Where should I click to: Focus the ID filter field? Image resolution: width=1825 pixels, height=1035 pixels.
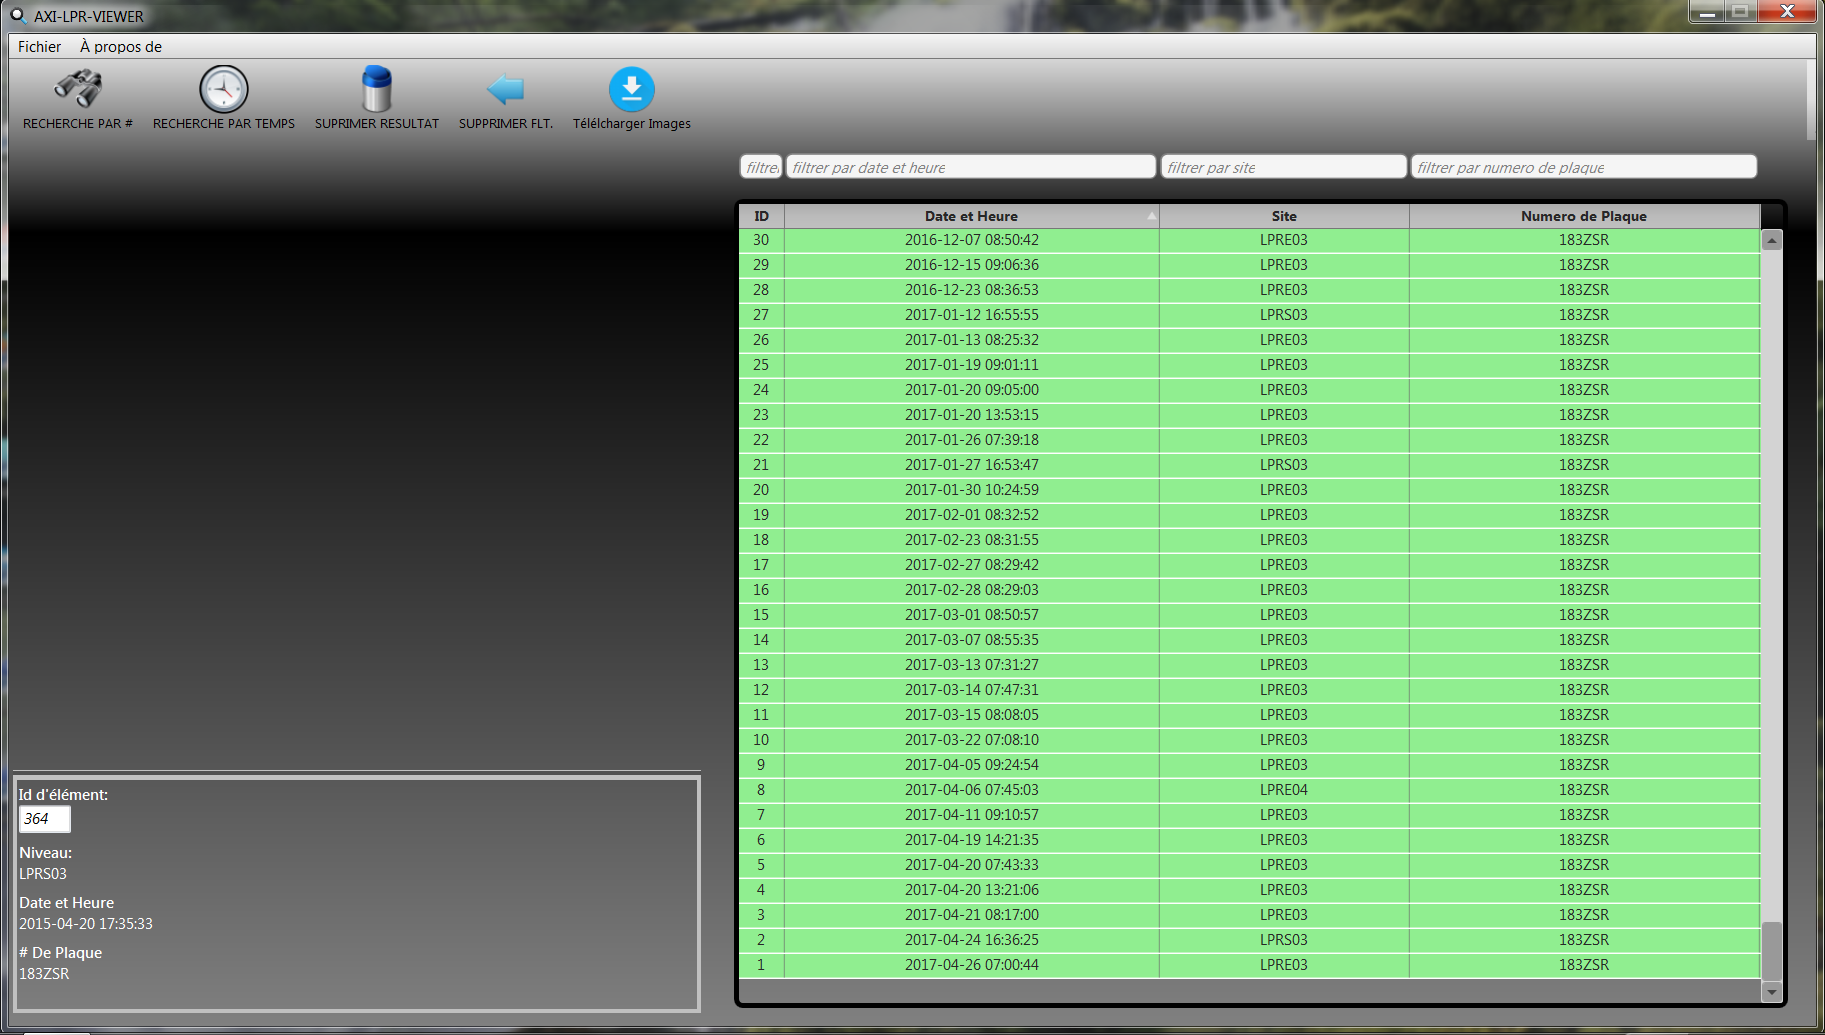point(761,167)
